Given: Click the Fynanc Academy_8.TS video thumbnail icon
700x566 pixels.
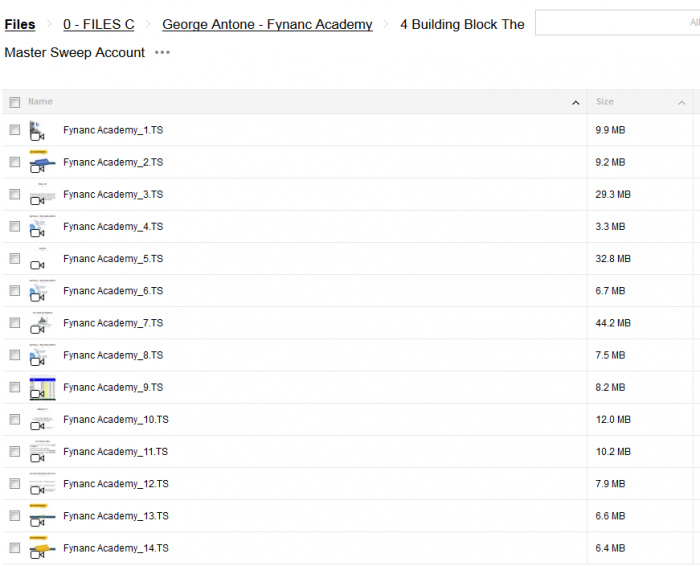Looking at the screenshot, I should pyautogui.click(x=42, y=355).
